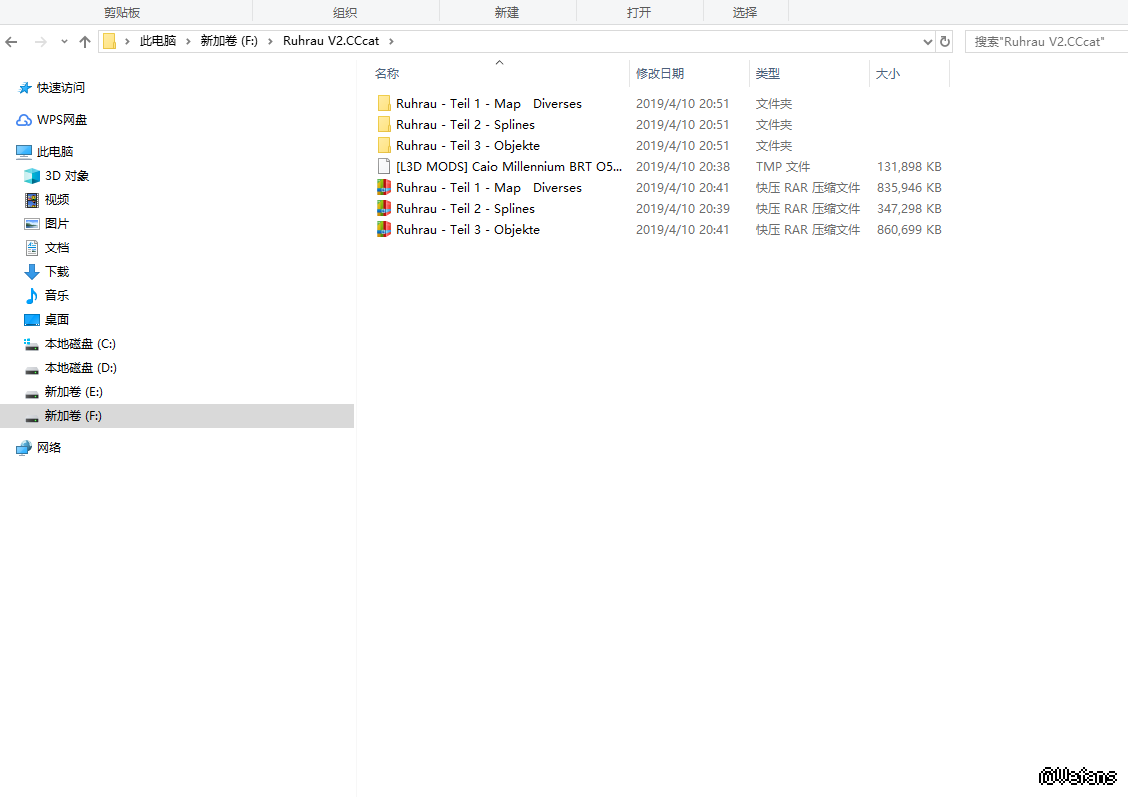Click the 下载 blue arrow icon

(x=32, y=272)
